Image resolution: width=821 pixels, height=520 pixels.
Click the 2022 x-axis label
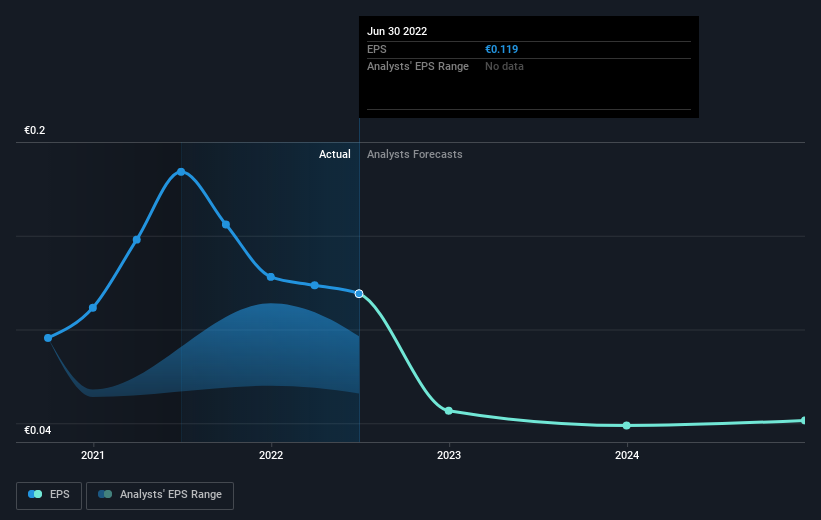point(271,456)
